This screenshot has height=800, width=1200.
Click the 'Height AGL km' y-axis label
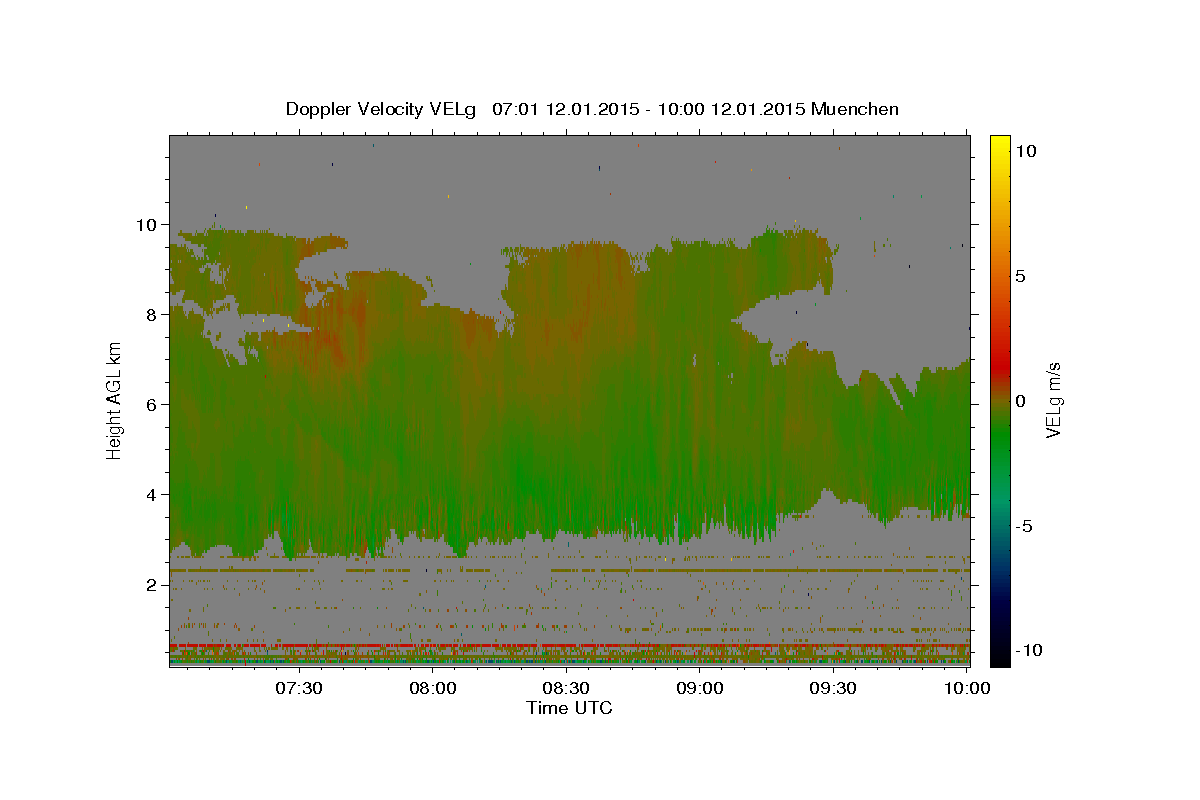114,401
